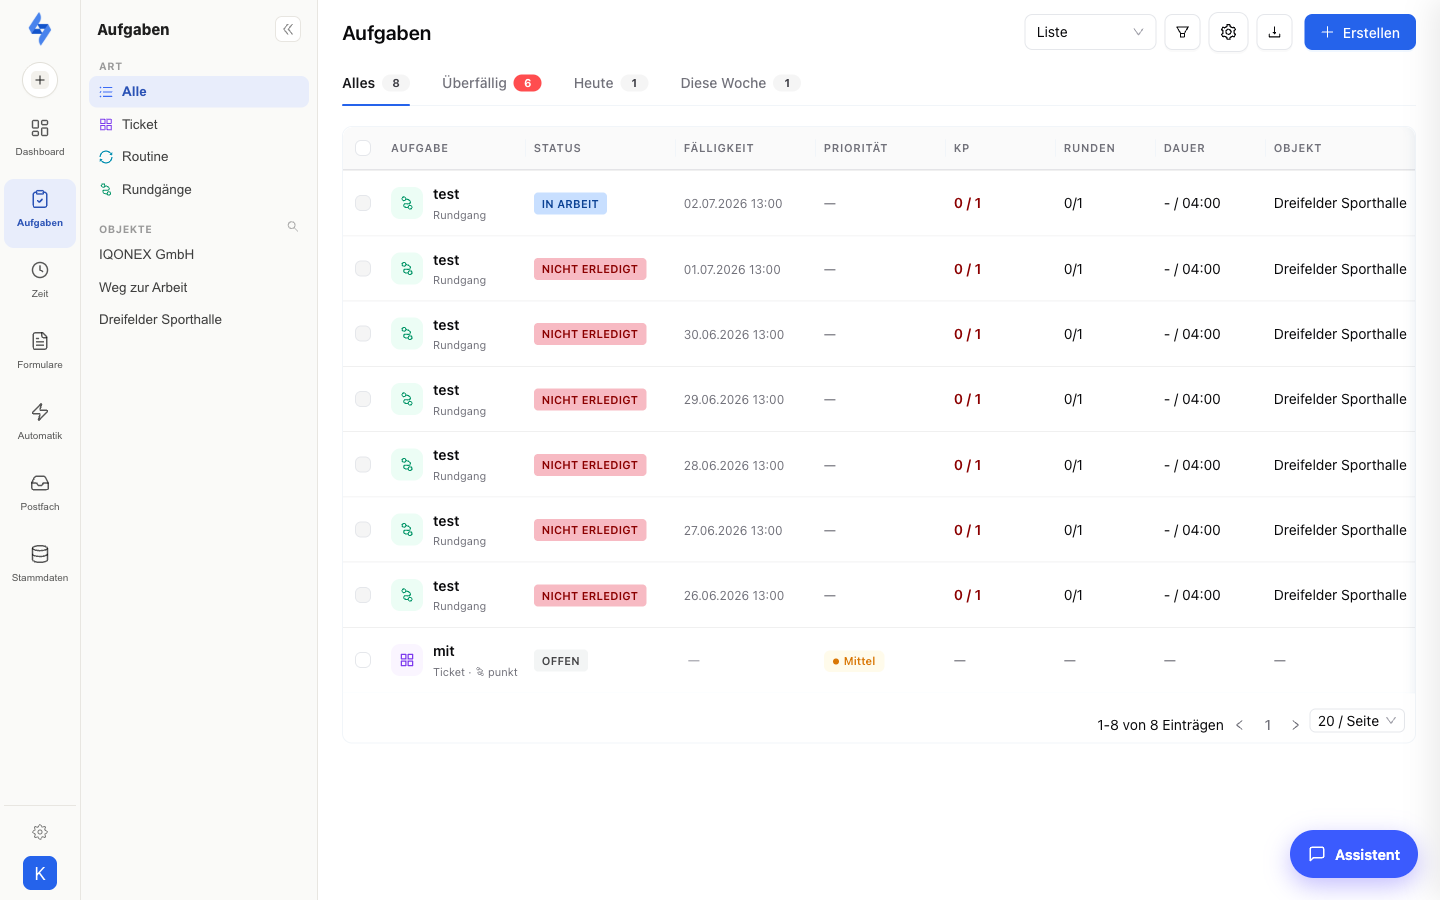Click the download export icon
The image size is (1440, 900).
pyautogui.click(x=1274, y=32)
